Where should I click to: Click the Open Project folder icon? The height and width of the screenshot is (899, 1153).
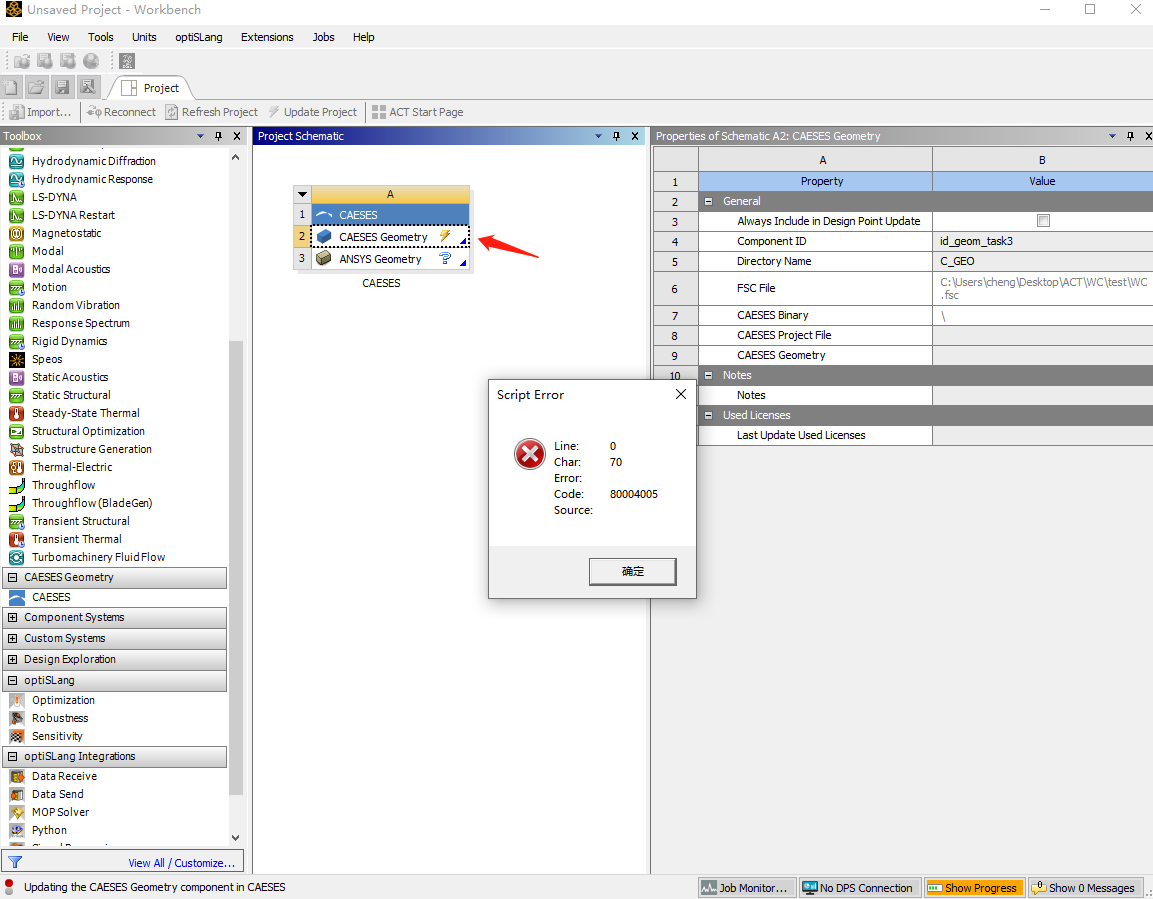tap(36, 87)
